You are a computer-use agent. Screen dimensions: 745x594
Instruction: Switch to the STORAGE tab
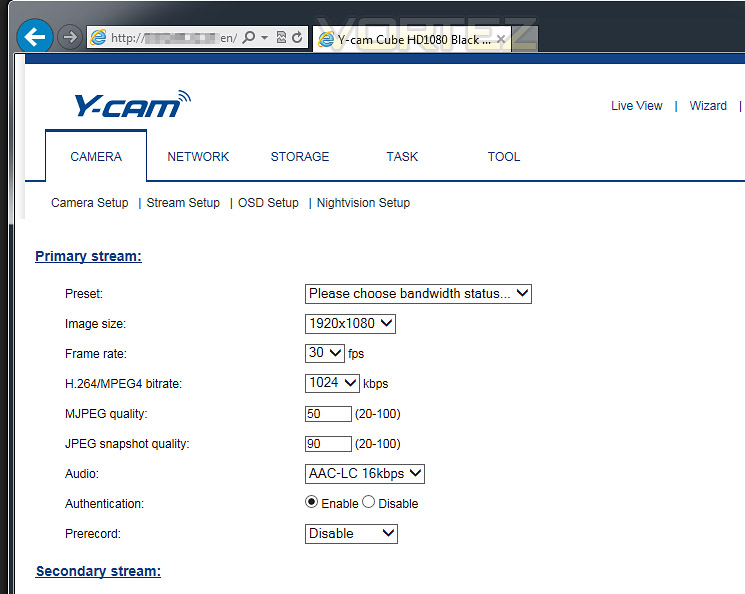tap(300, 157)
